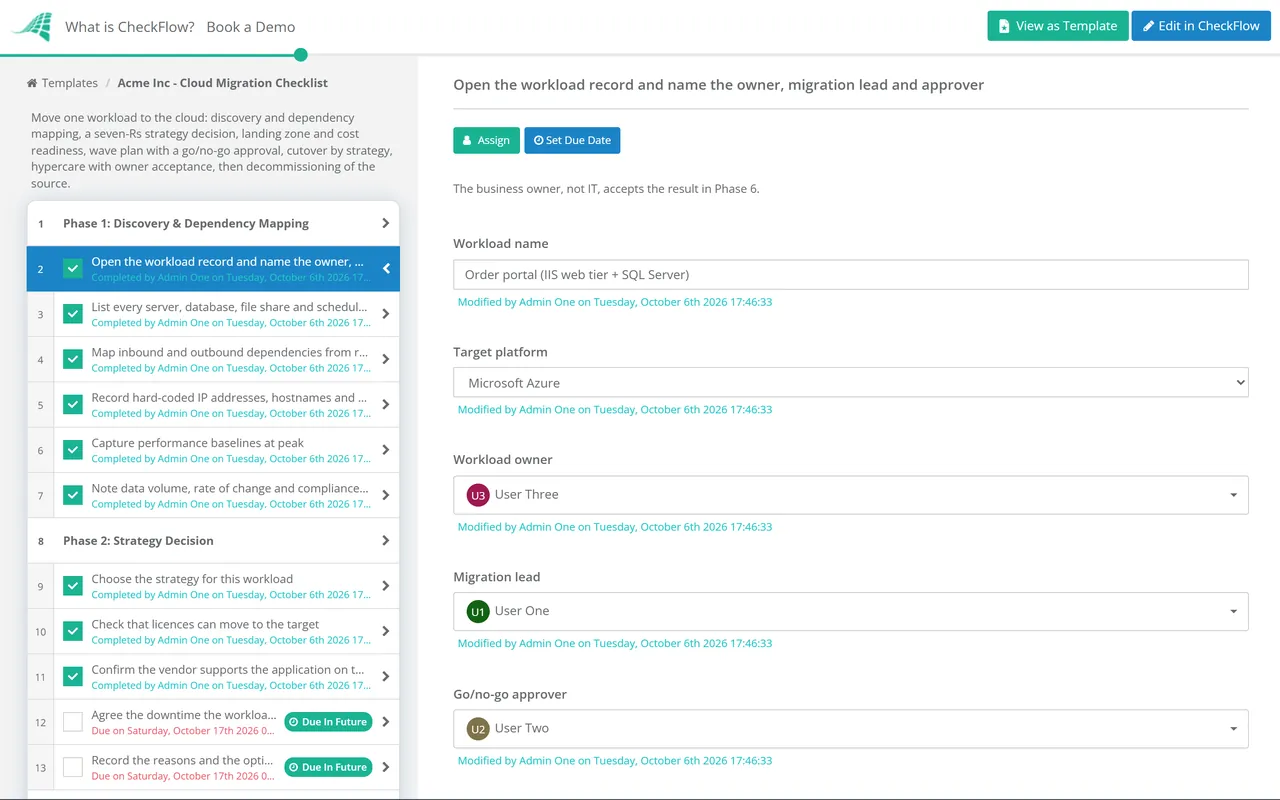Expand Phase 1: Discovery & Dependency Mapping chevron

386,223
